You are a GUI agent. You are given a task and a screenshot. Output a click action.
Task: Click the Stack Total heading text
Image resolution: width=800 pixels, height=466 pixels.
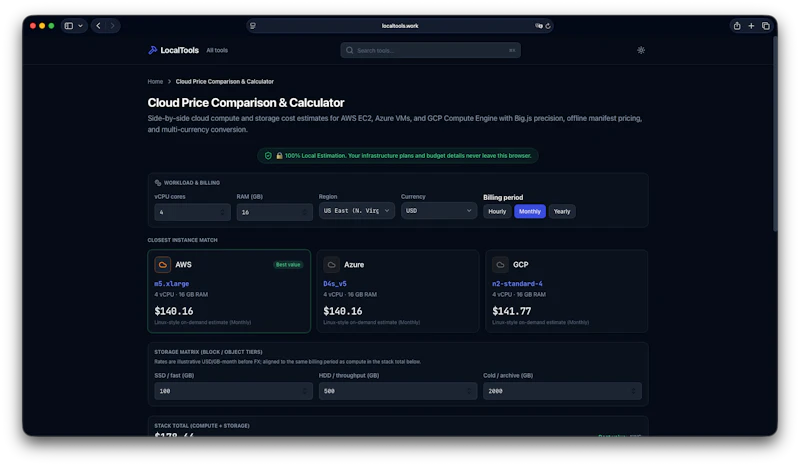click(x=202, y=426)
